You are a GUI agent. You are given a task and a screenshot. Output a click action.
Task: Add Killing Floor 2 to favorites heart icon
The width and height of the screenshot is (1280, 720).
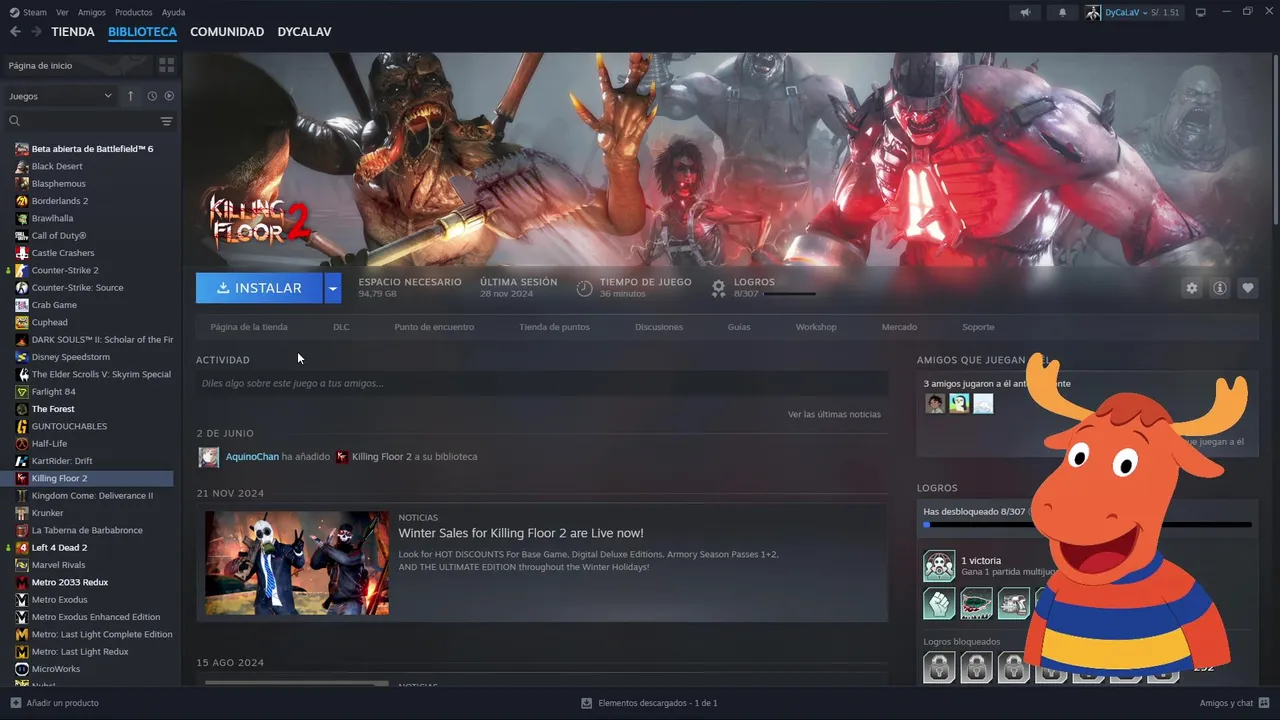click(x=1248, y=288)
